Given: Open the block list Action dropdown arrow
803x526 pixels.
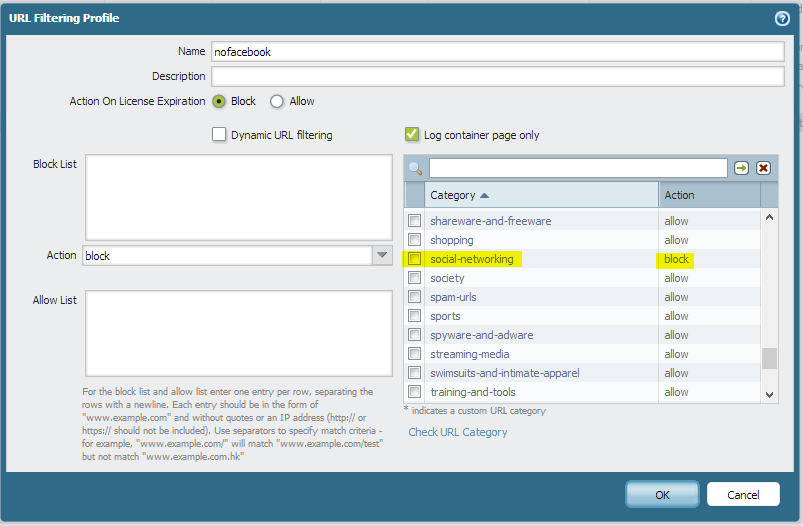Looking at the screenshot, I should [382, 255].
